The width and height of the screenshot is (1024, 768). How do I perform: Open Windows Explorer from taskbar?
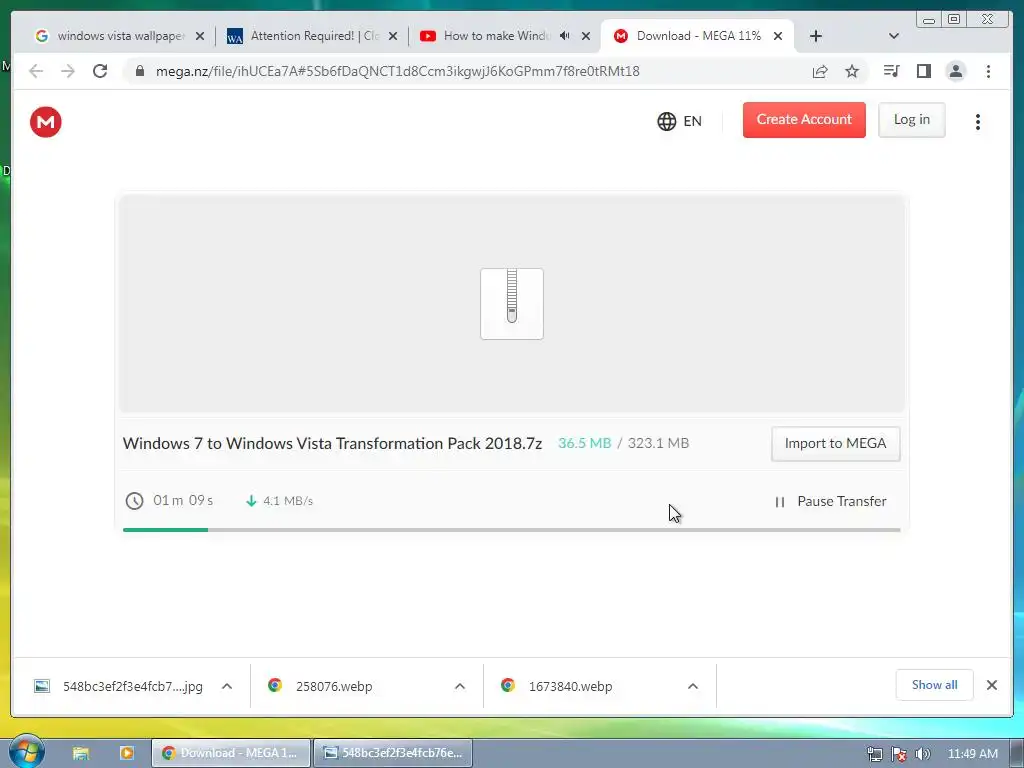tap(81, 753)
